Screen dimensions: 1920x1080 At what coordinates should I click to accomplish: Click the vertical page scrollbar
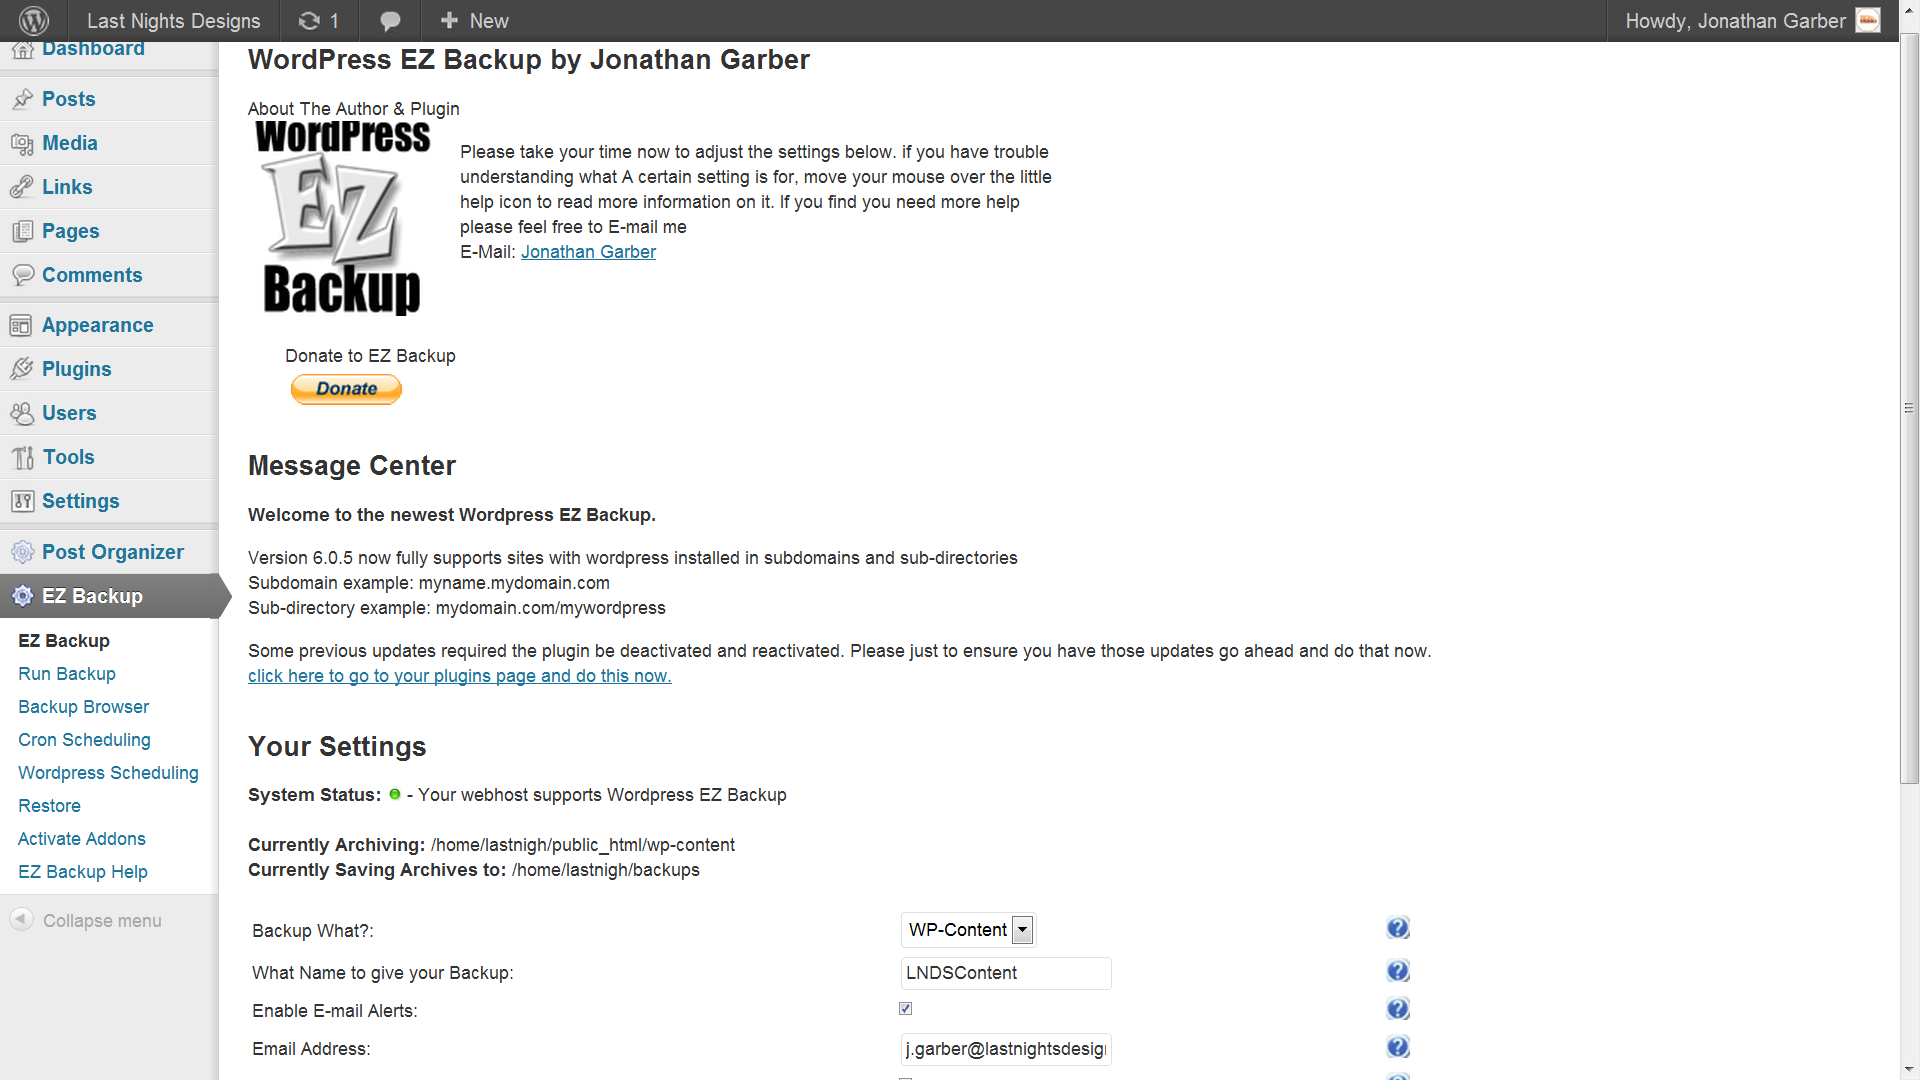click(1909, 410)
